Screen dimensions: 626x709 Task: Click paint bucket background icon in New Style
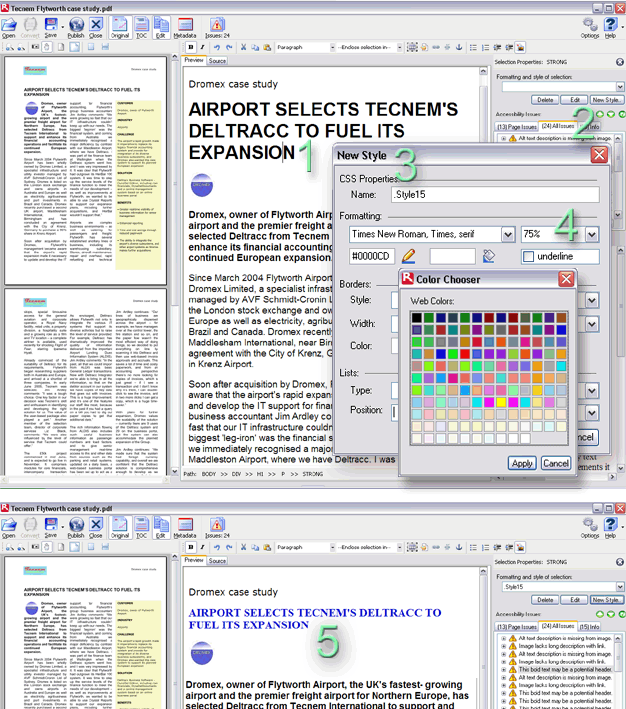[x=488, y=256]
